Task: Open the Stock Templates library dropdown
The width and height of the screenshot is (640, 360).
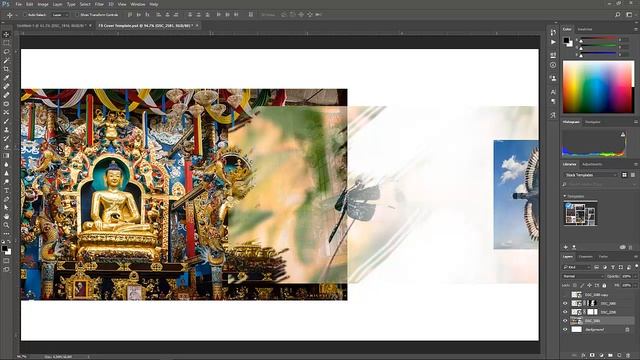Action: coord(591,175)
